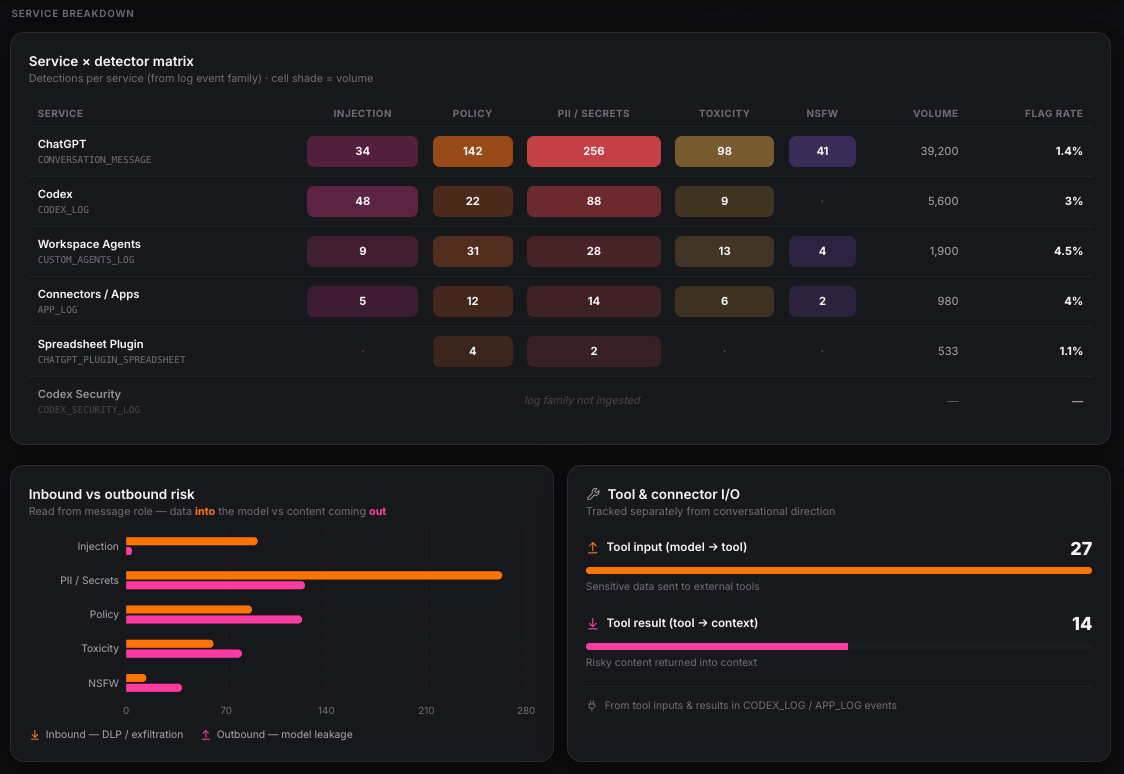The width and height of the screenshot is (1124, 774).
Task: Click Workspace Agents flag rate 4.5%
Action: tap(1068, 252)
